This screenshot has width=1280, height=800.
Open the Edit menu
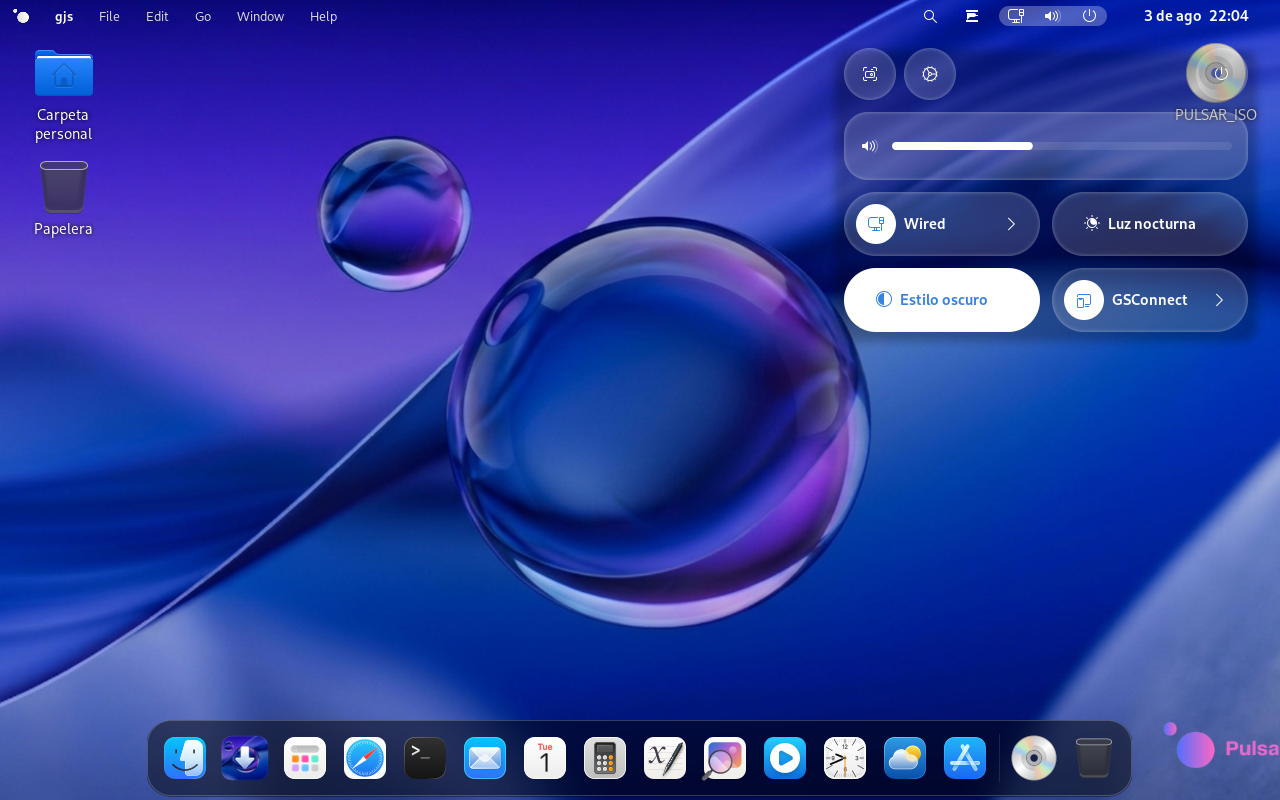pos(157,16)
